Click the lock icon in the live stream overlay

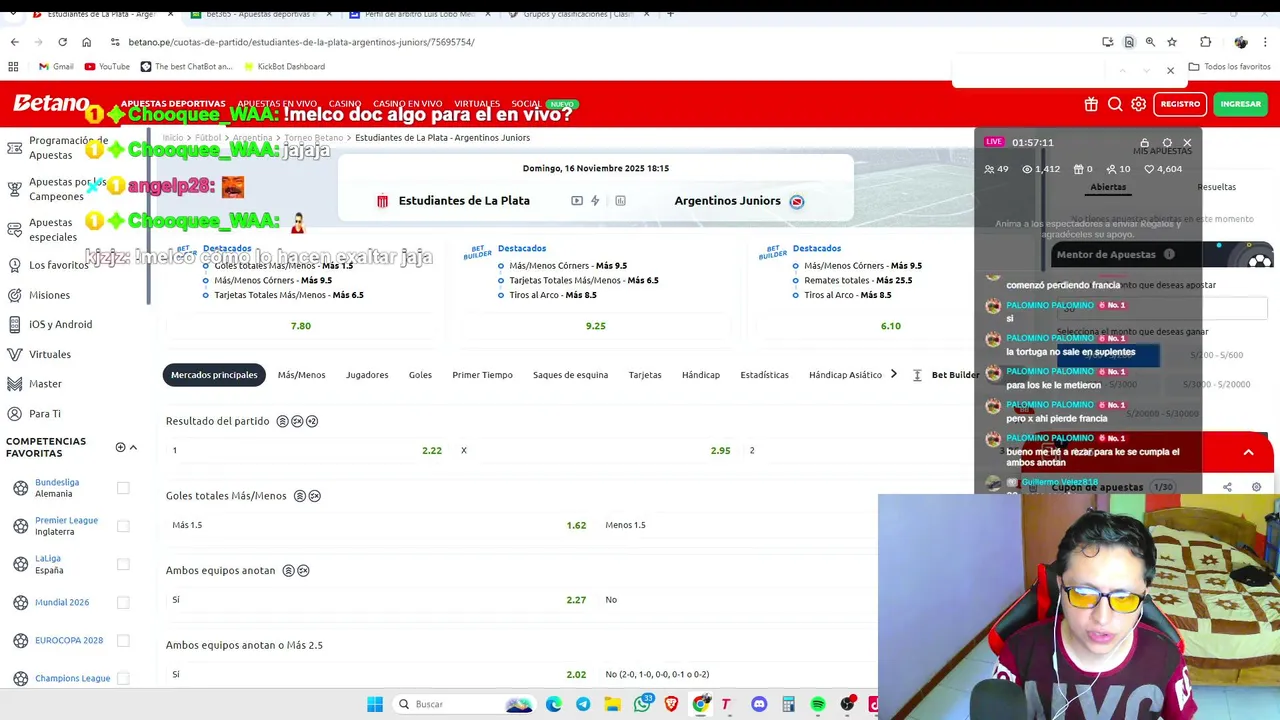1144,143
